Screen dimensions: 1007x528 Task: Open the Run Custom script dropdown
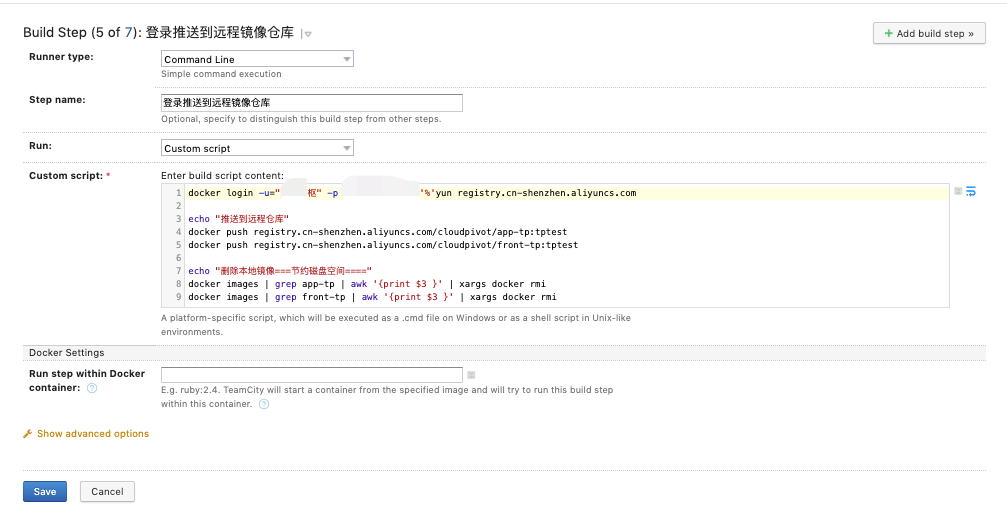pos(257,148)
